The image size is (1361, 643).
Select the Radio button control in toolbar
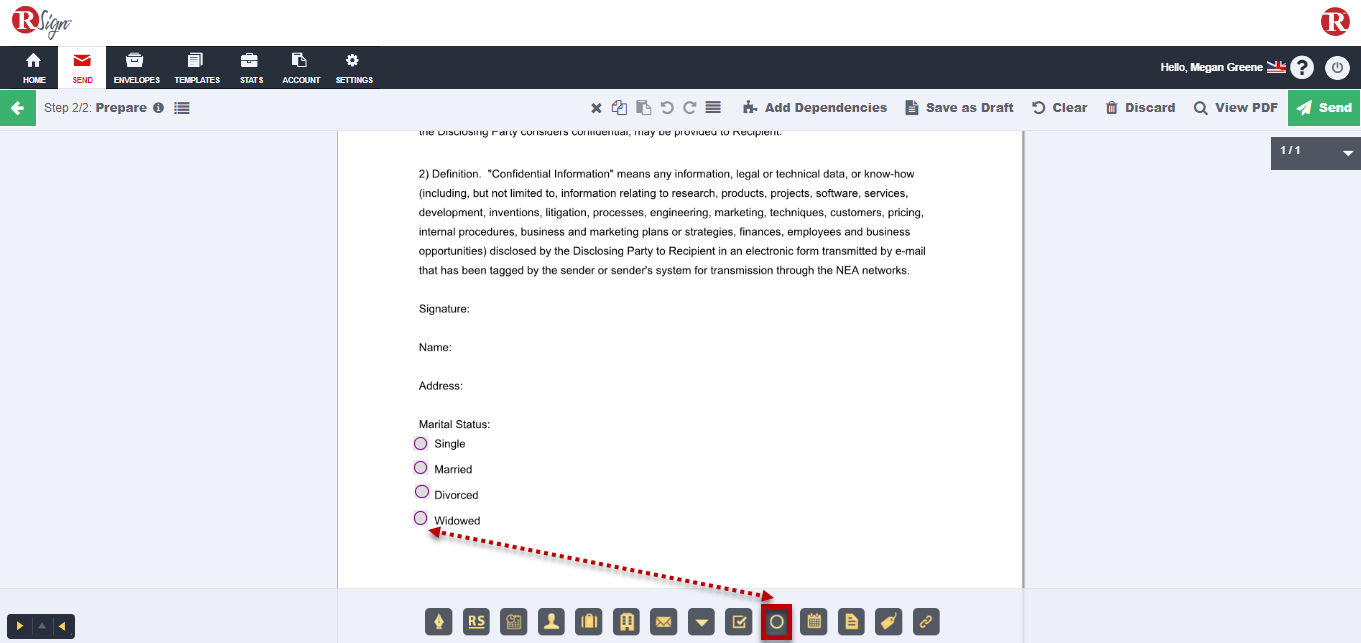pos(776,622)
